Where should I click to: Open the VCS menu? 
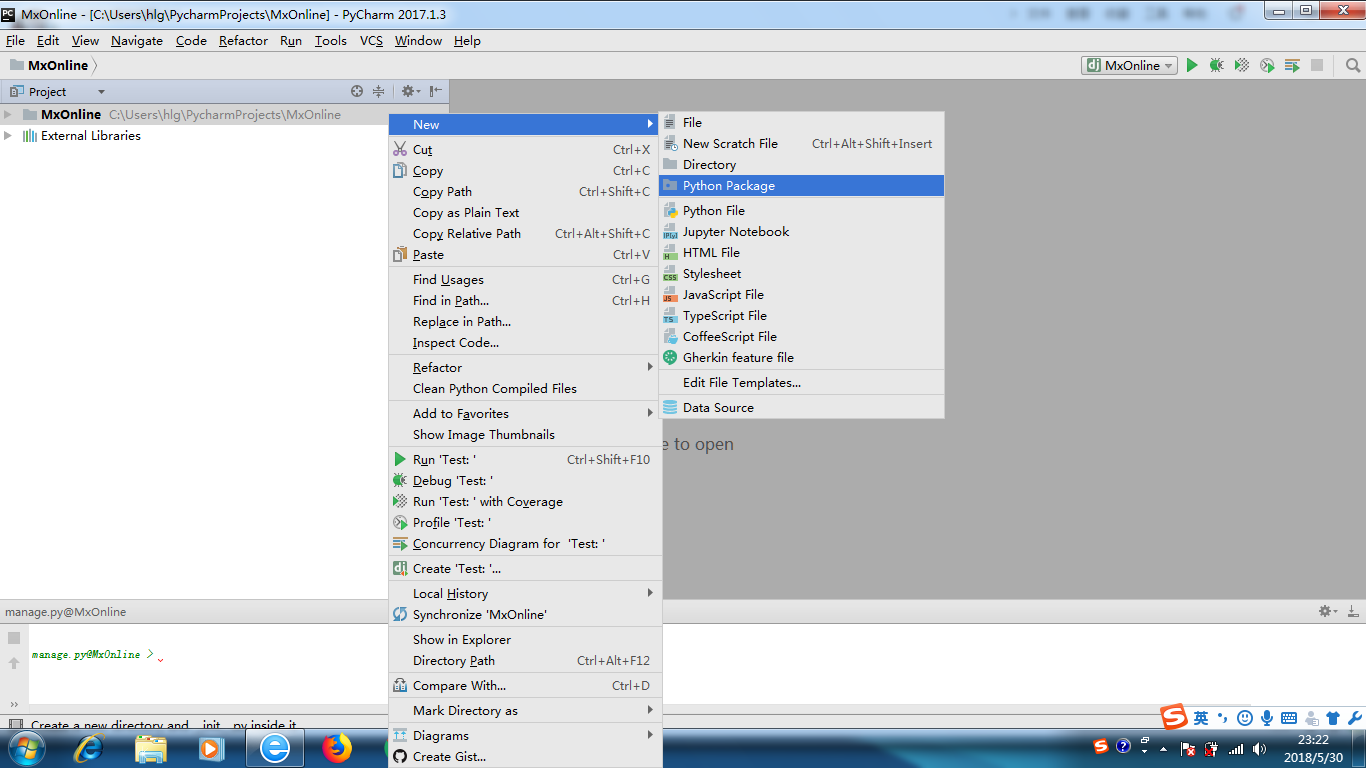pos(371,40)
